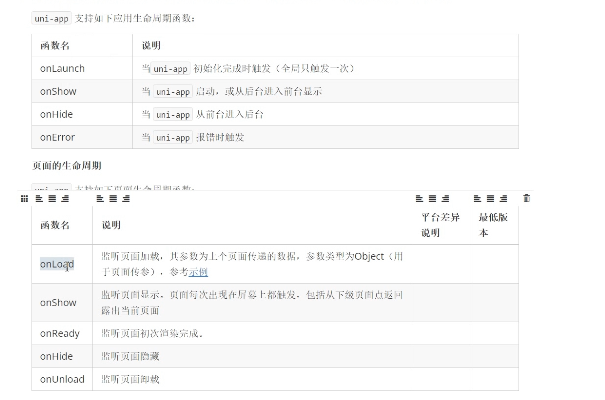The width and height of the screenshot is (605, 400).
Task: Right-align the 说明 column
Action: (x=126, y=199)
